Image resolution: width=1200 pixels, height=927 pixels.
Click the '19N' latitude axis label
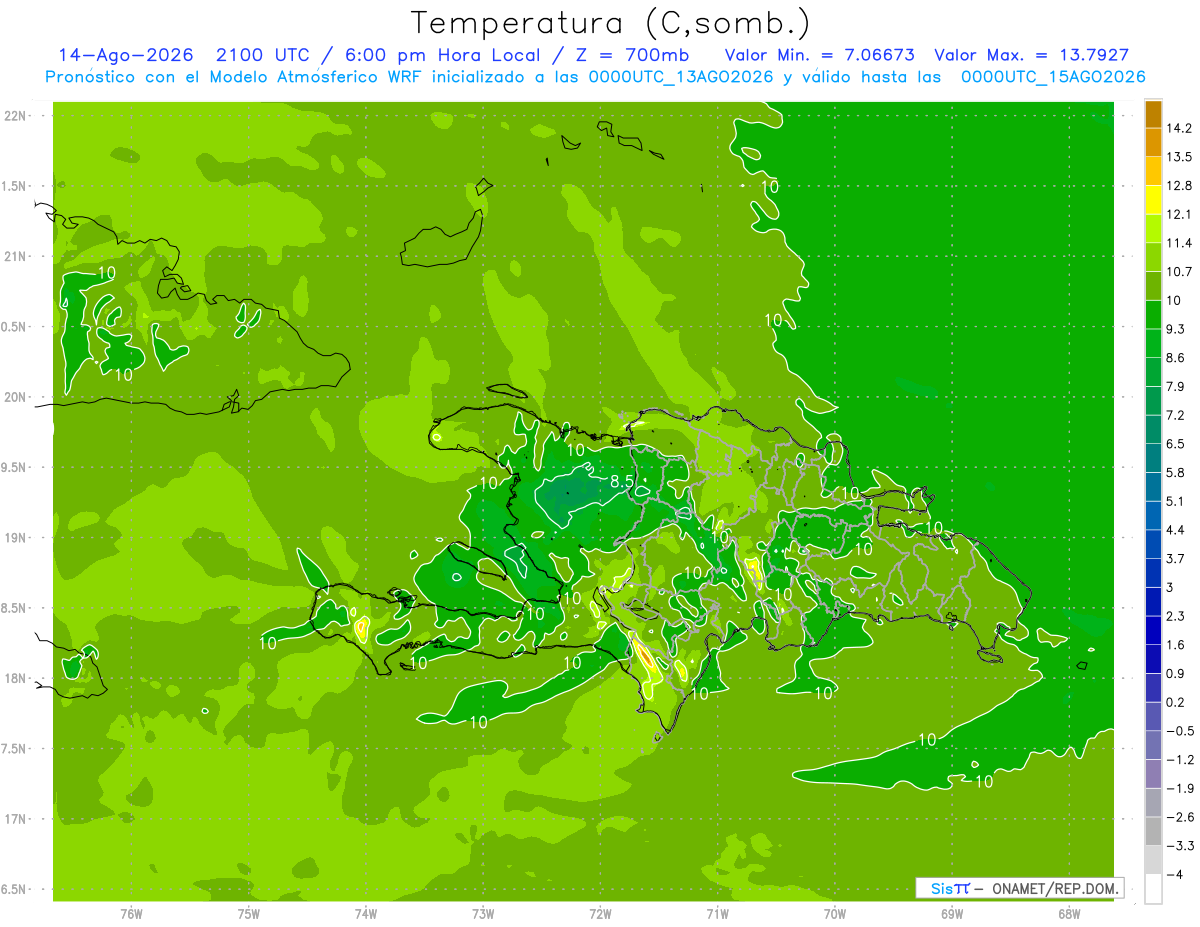[x=14, y=538]
